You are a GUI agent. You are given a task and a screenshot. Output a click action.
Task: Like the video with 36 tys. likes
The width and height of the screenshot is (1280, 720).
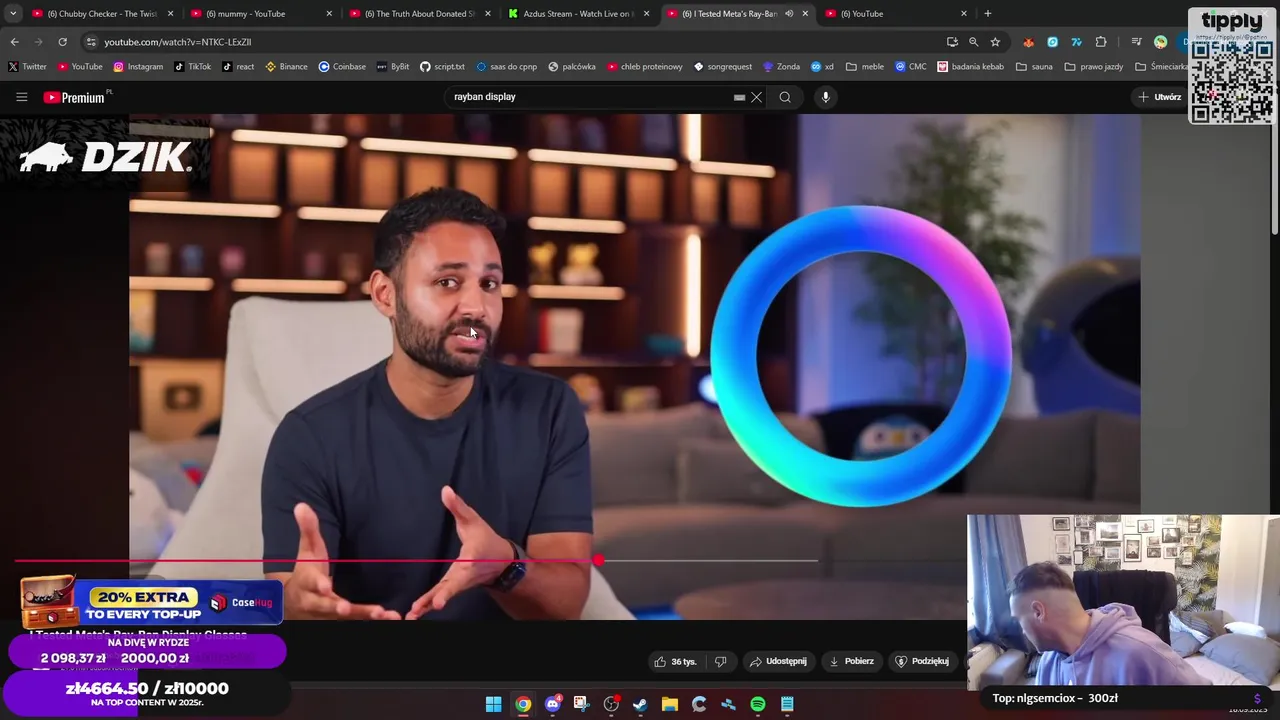point(675,661)
